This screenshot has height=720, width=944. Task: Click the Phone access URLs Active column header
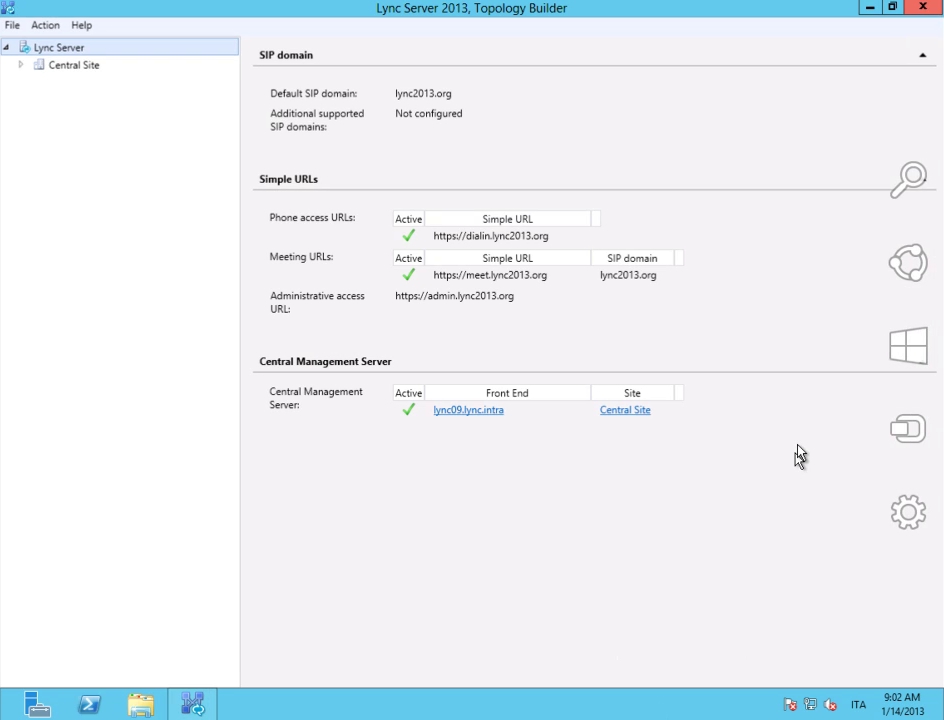click(408, 219)
